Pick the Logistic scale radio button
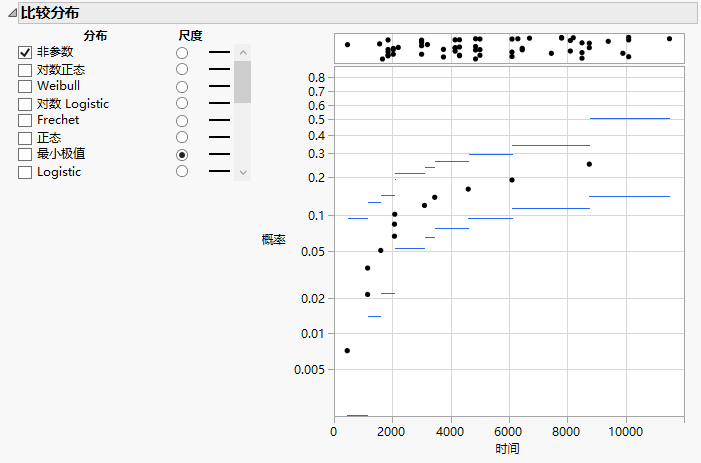Image resolution: width=701 pixels, height=463 pixels. pyautogui.click(x=182, y=171)
